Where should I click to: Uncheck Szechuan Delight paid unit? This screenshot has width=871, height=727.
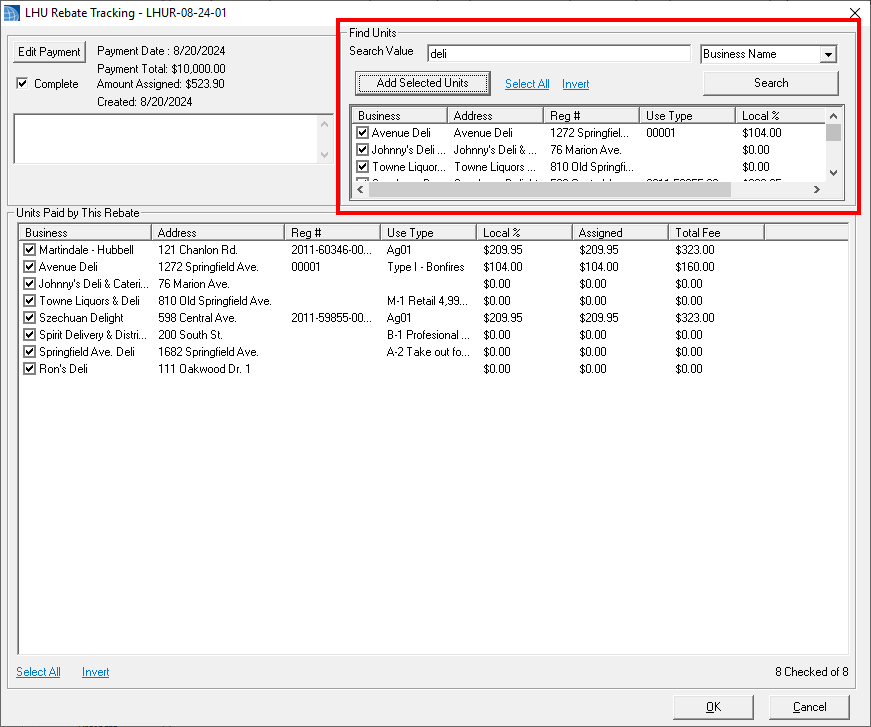pyautogui.click(x=29, y=318)
